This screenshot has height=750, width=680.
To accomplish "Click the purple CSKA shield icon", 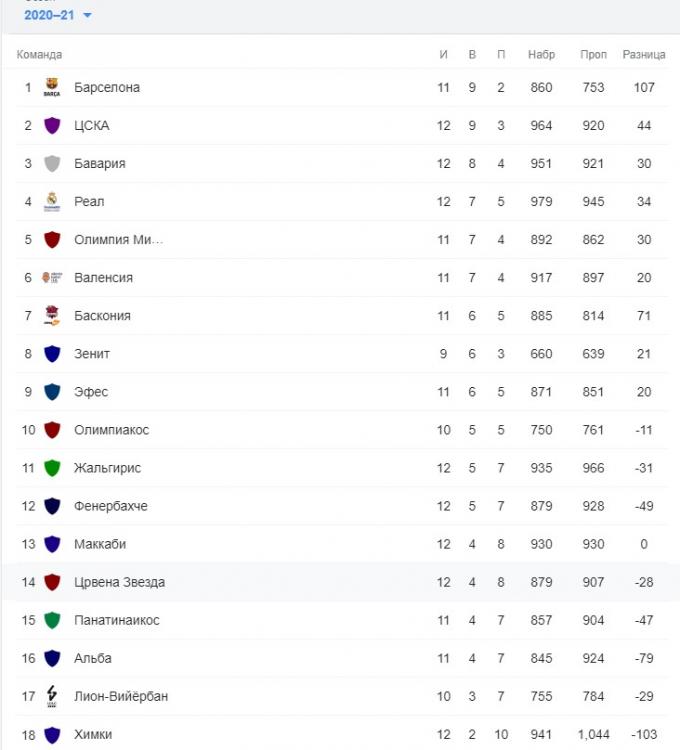I will pyautogui.click(x=52, y=125).
